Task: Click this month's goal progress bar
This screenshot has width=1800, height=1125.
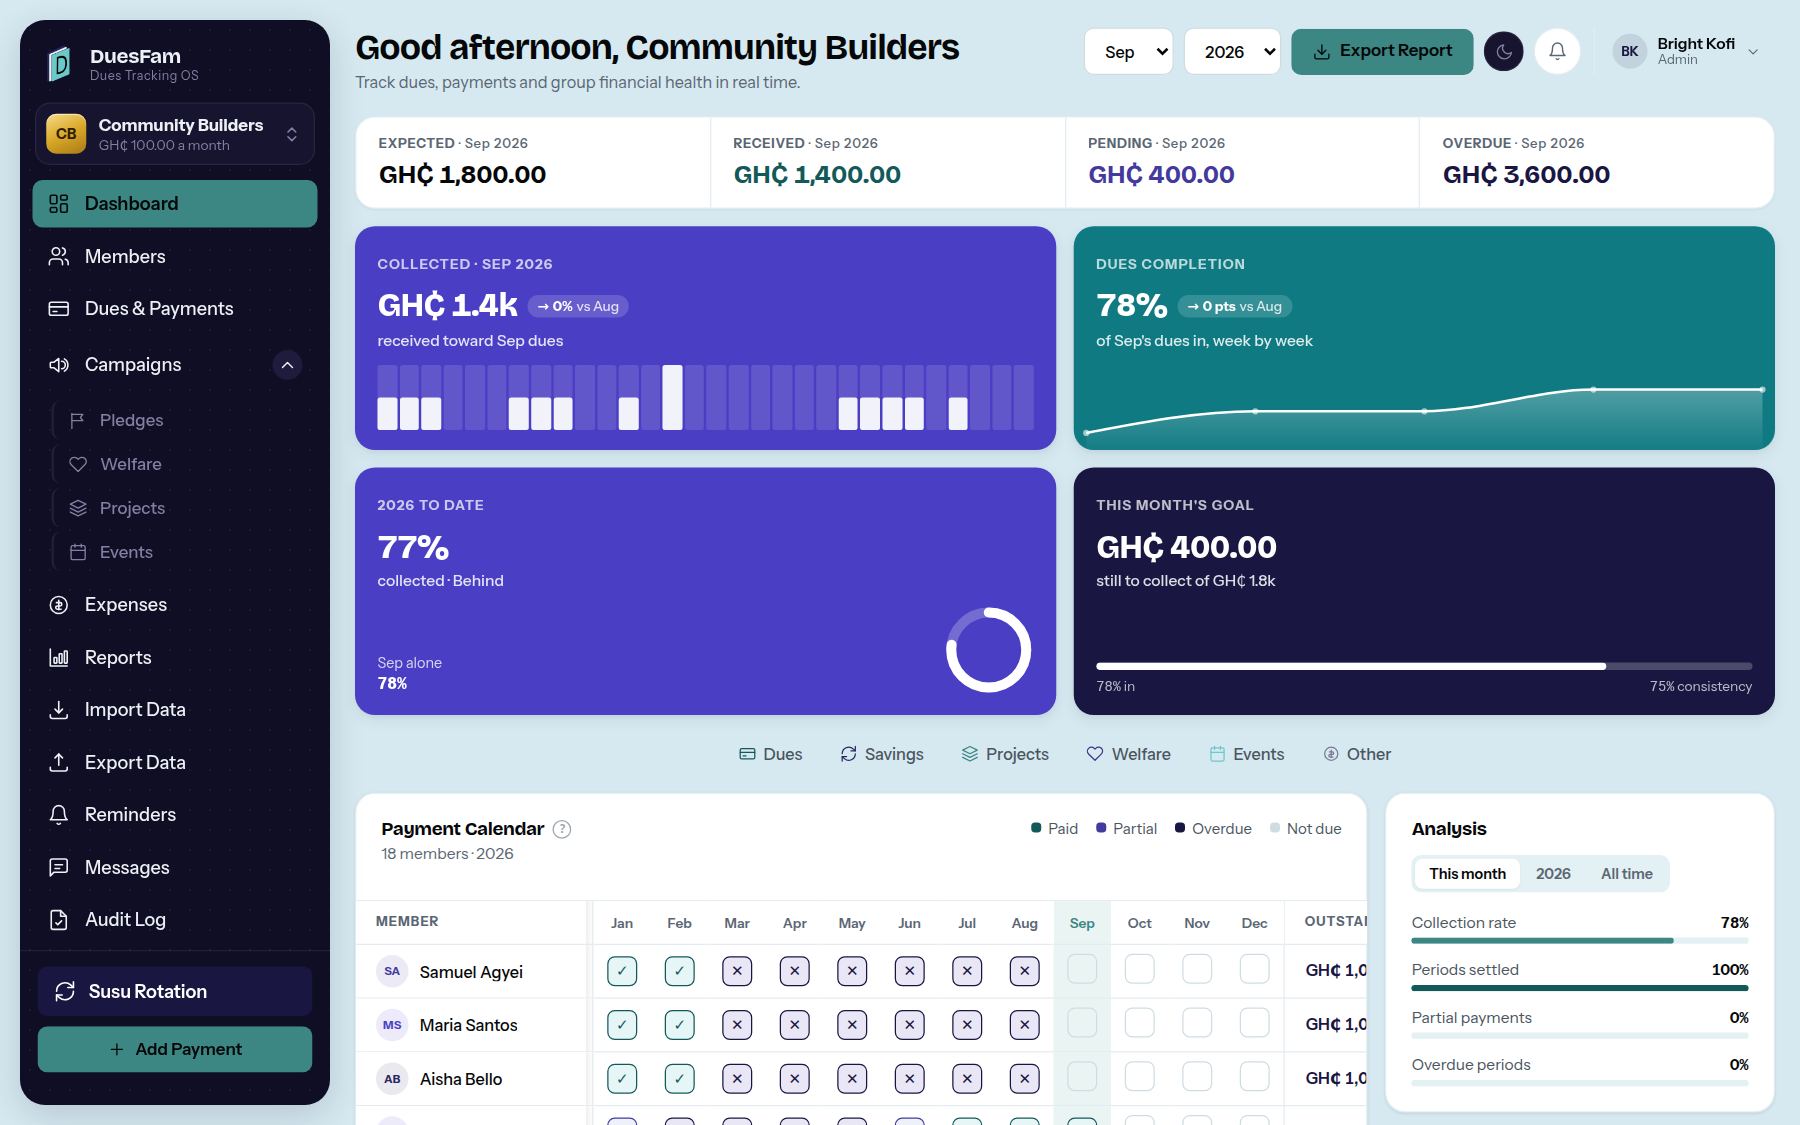Action: (1424, 666)
